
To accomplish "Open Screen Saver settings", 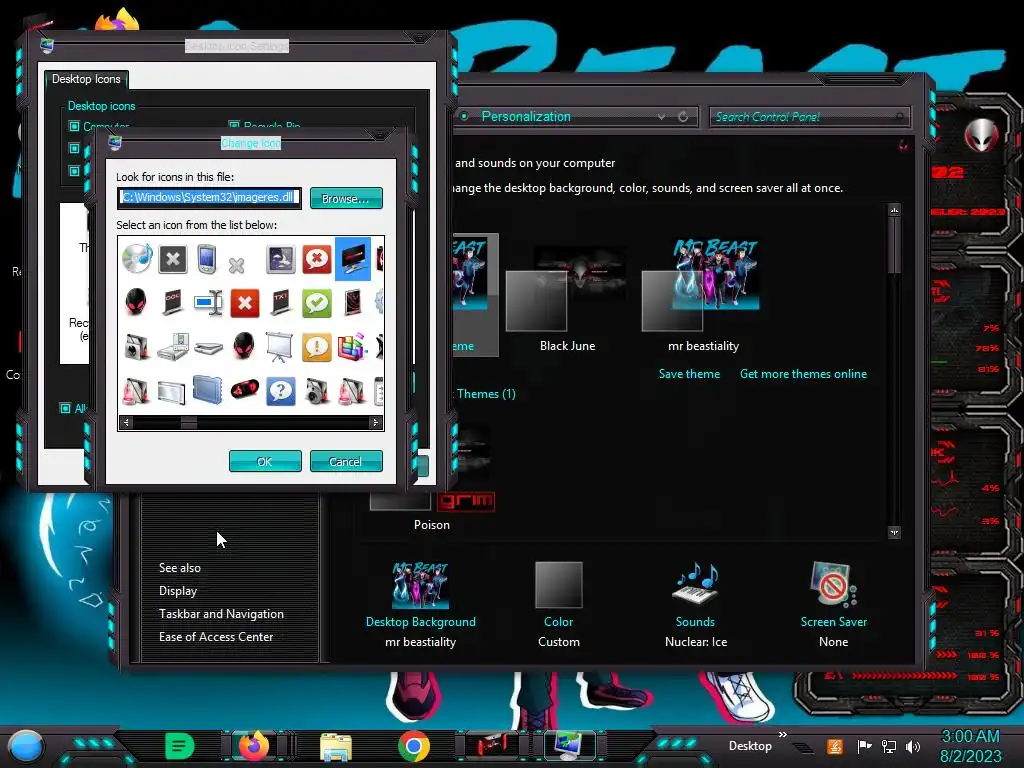I will coord(834,603).
